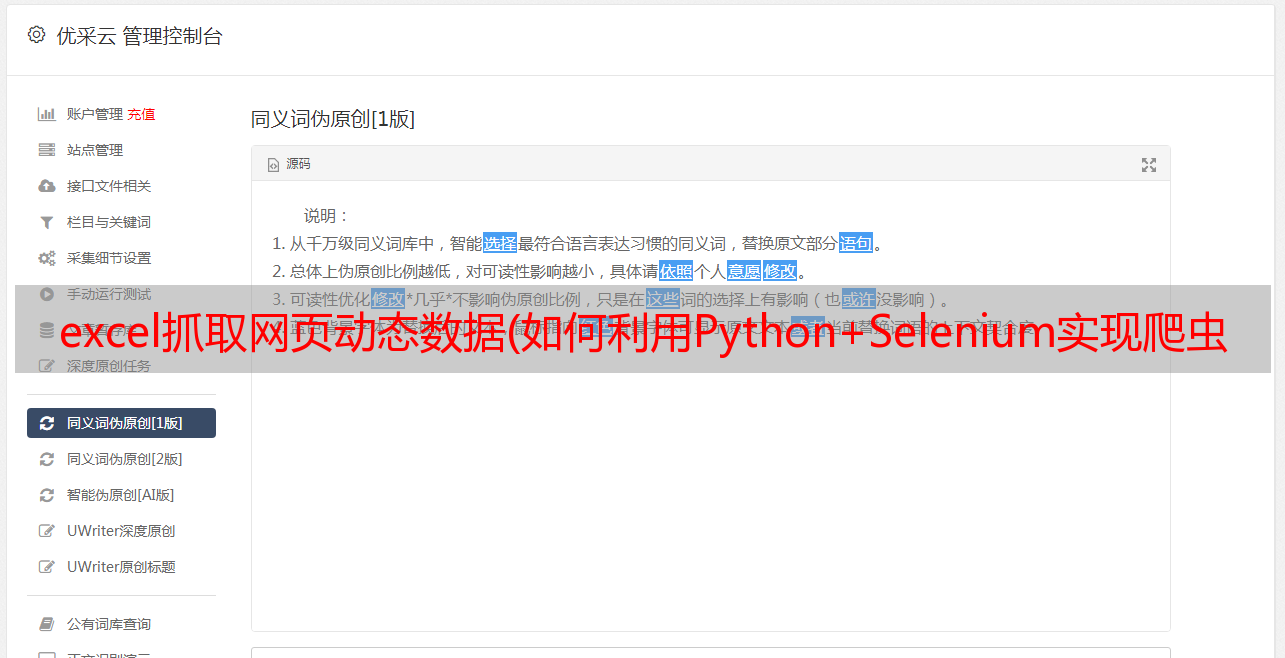Image resolution: width=1285 pixels, height=658 pixels.
Task: Click the red 充值 link
Action: point(141,114)
